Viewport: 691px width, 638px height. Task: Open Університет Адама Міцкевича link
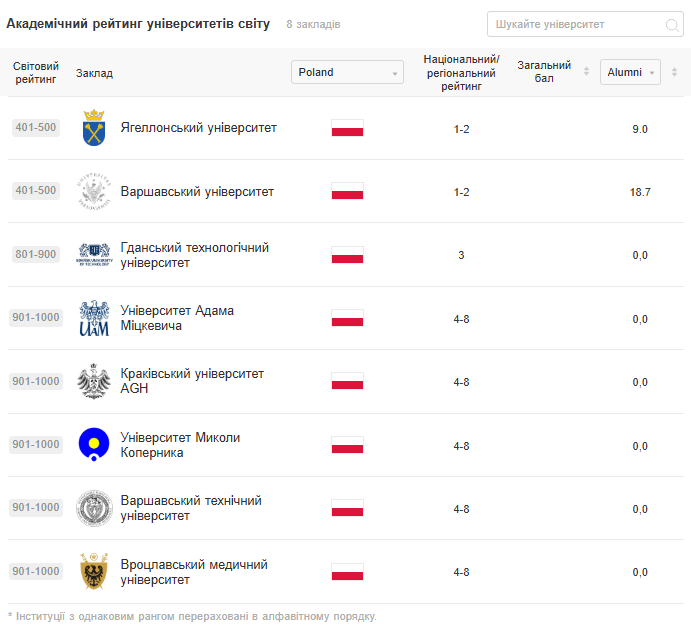coord(177,318)
